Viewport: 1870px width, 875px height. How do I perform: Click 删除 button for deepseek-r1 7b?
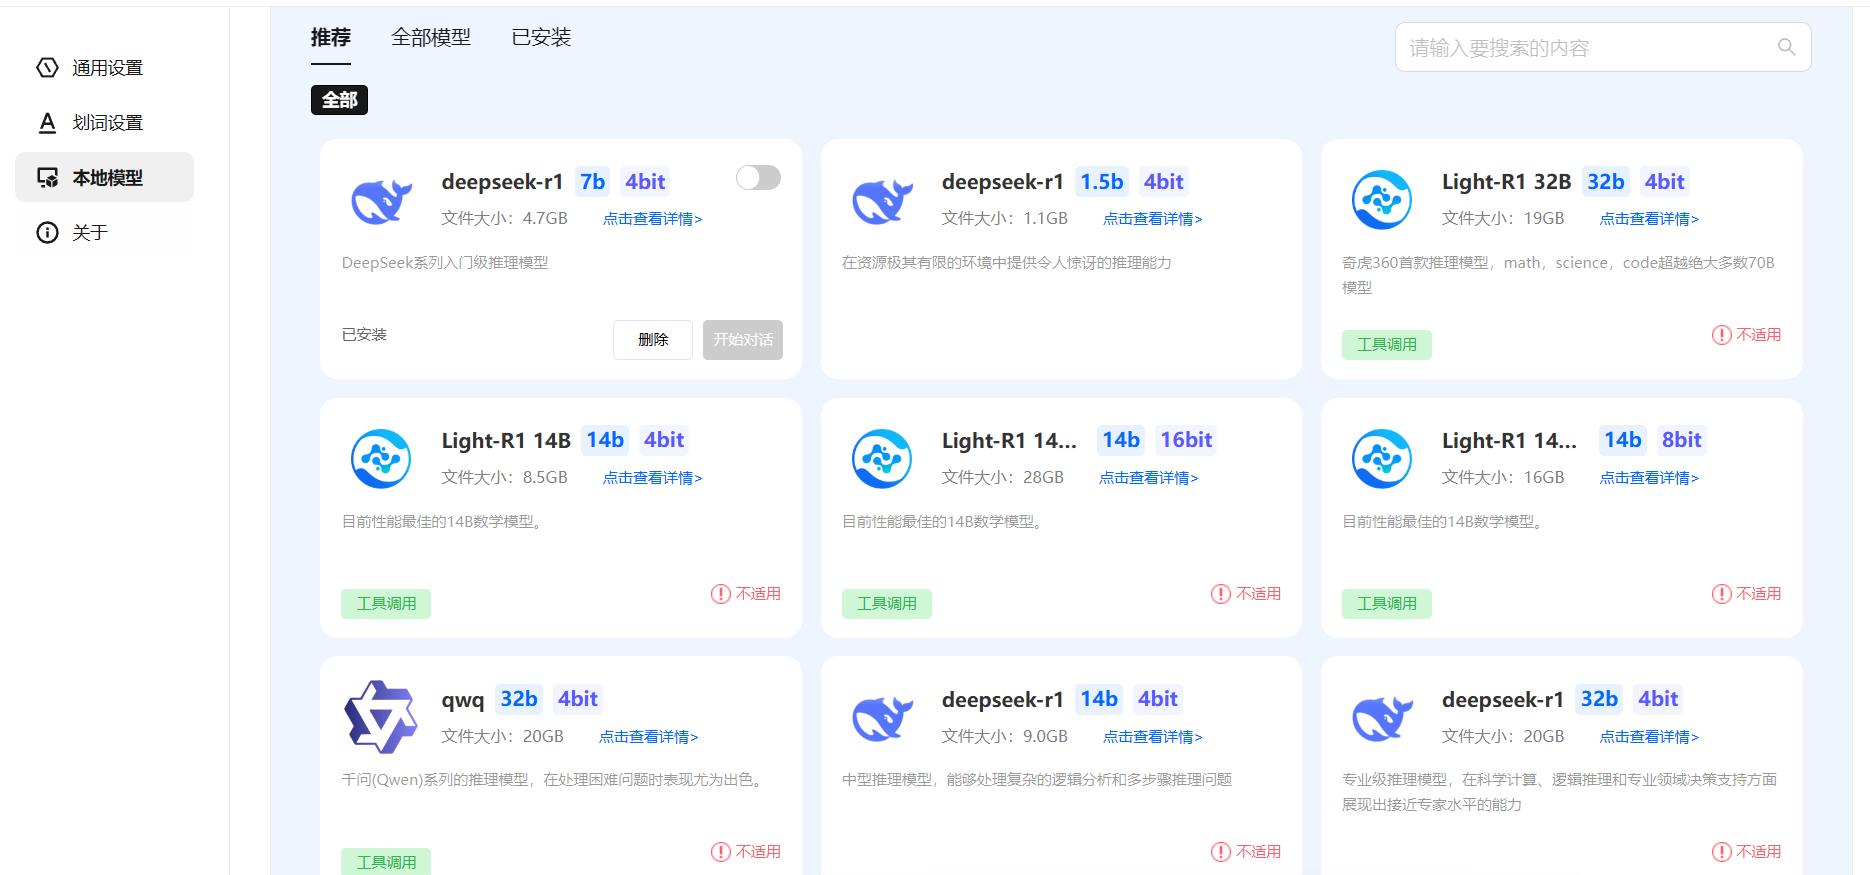click(x=653, y=340)
